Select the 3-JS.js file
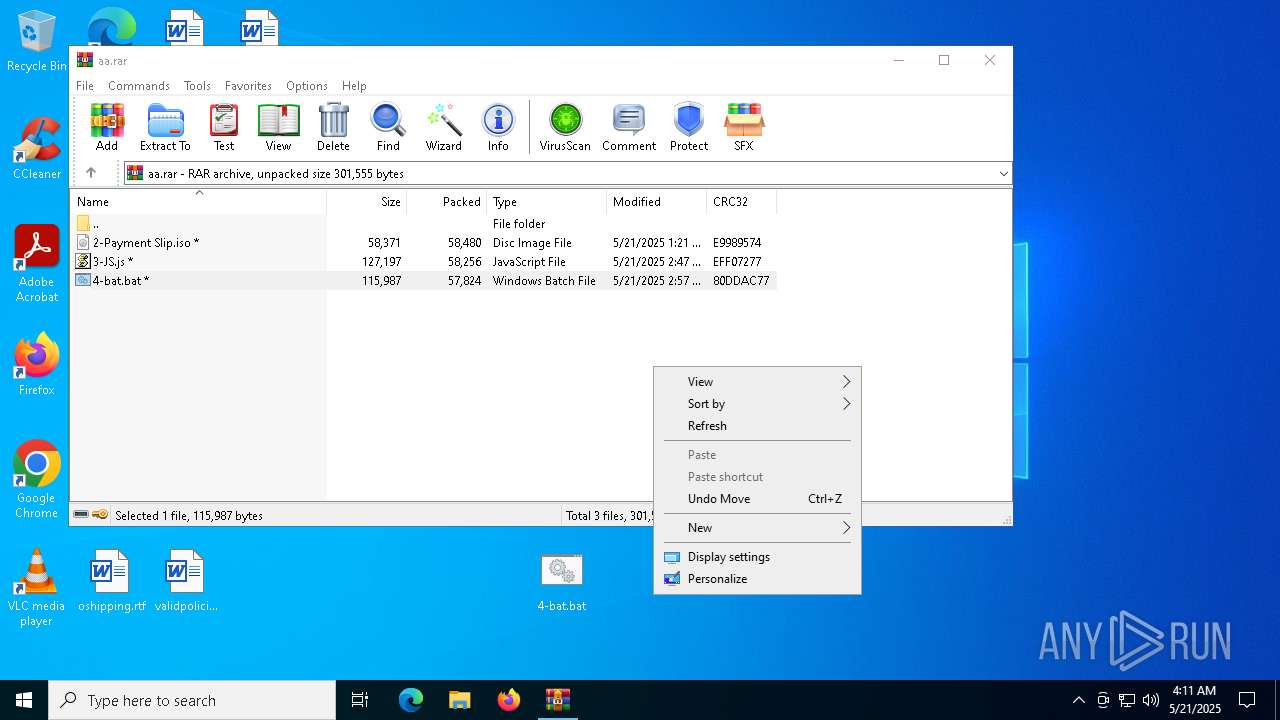 point(424,262)
